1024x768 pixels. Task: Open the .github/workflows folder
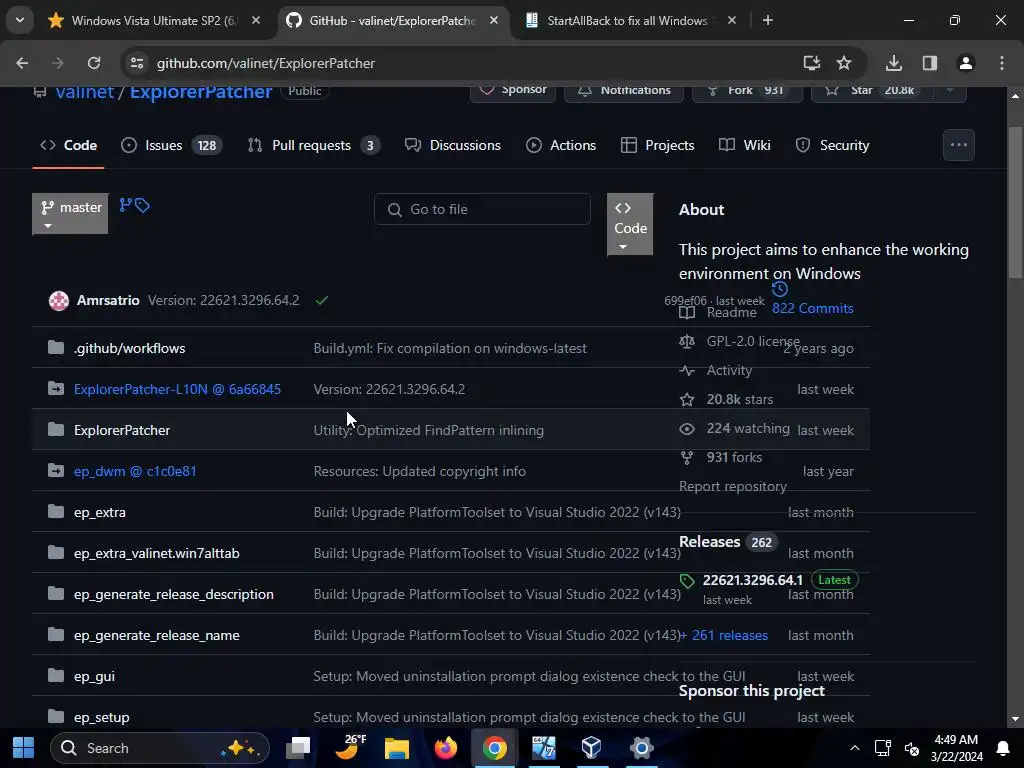click(129, 349)
